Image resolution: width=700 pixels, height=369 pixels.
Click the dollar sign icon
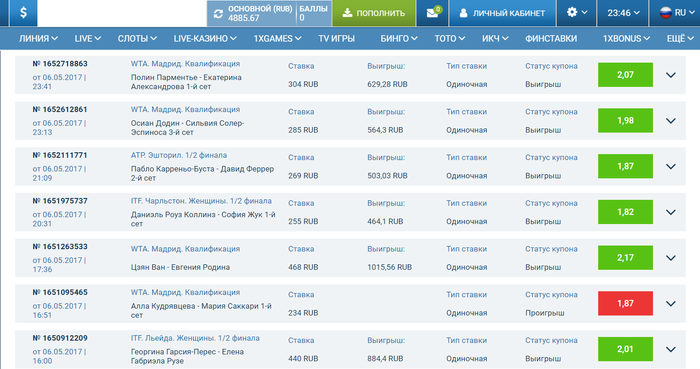coord(23,13)
